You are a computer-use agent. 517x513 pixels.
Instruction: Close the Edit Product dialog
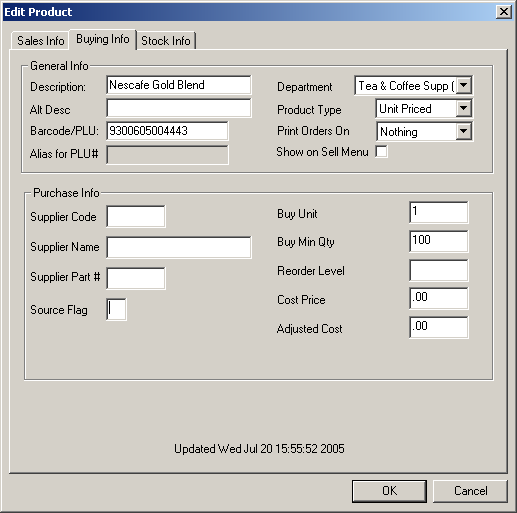(504, 12)
